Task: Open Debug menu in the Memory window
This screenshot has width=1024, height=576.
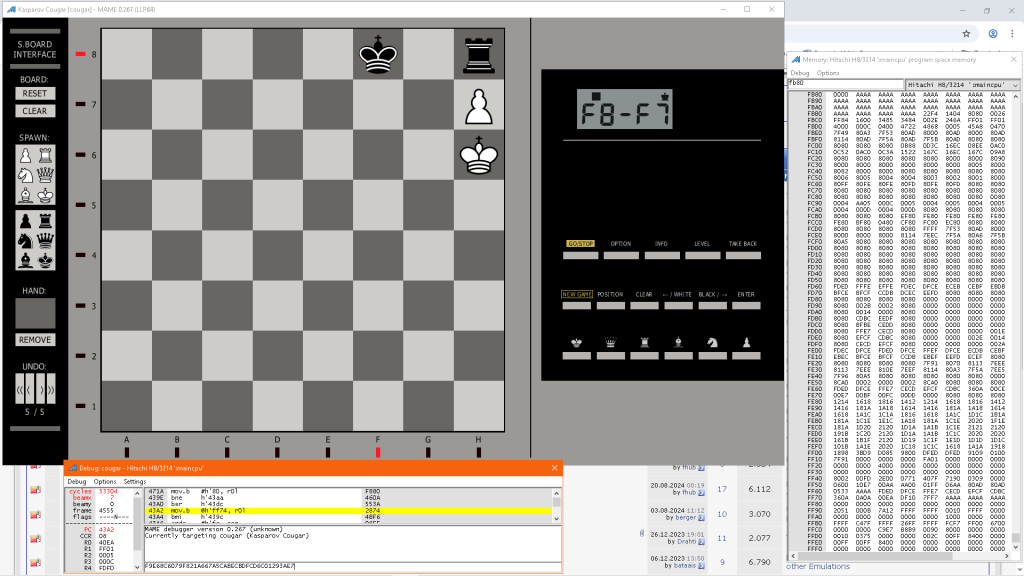Action: pyautogui.click(x=799, y=73)
